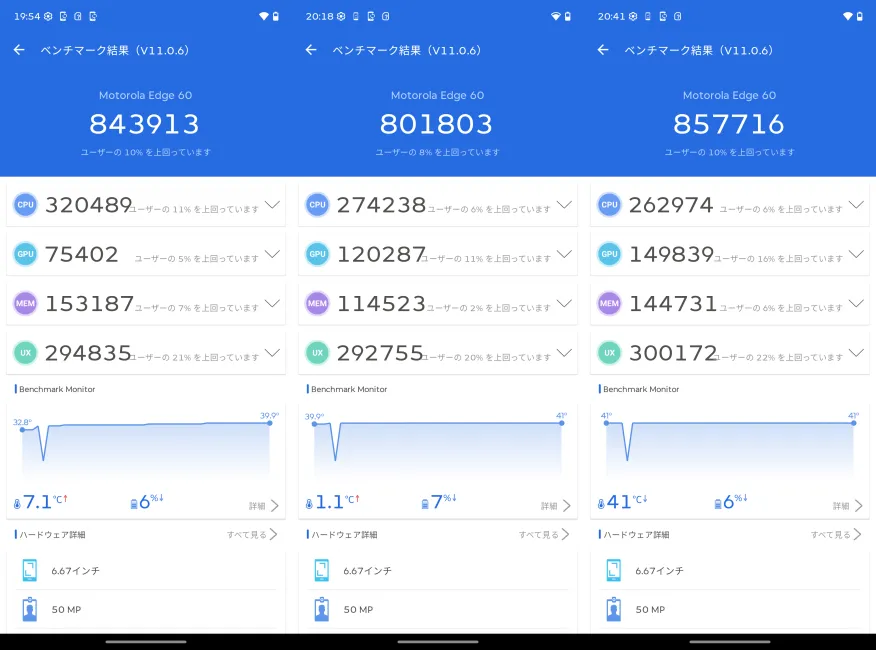Tap clock reading 20:18
Screen dimensions: 876x650
pos(319,16)
